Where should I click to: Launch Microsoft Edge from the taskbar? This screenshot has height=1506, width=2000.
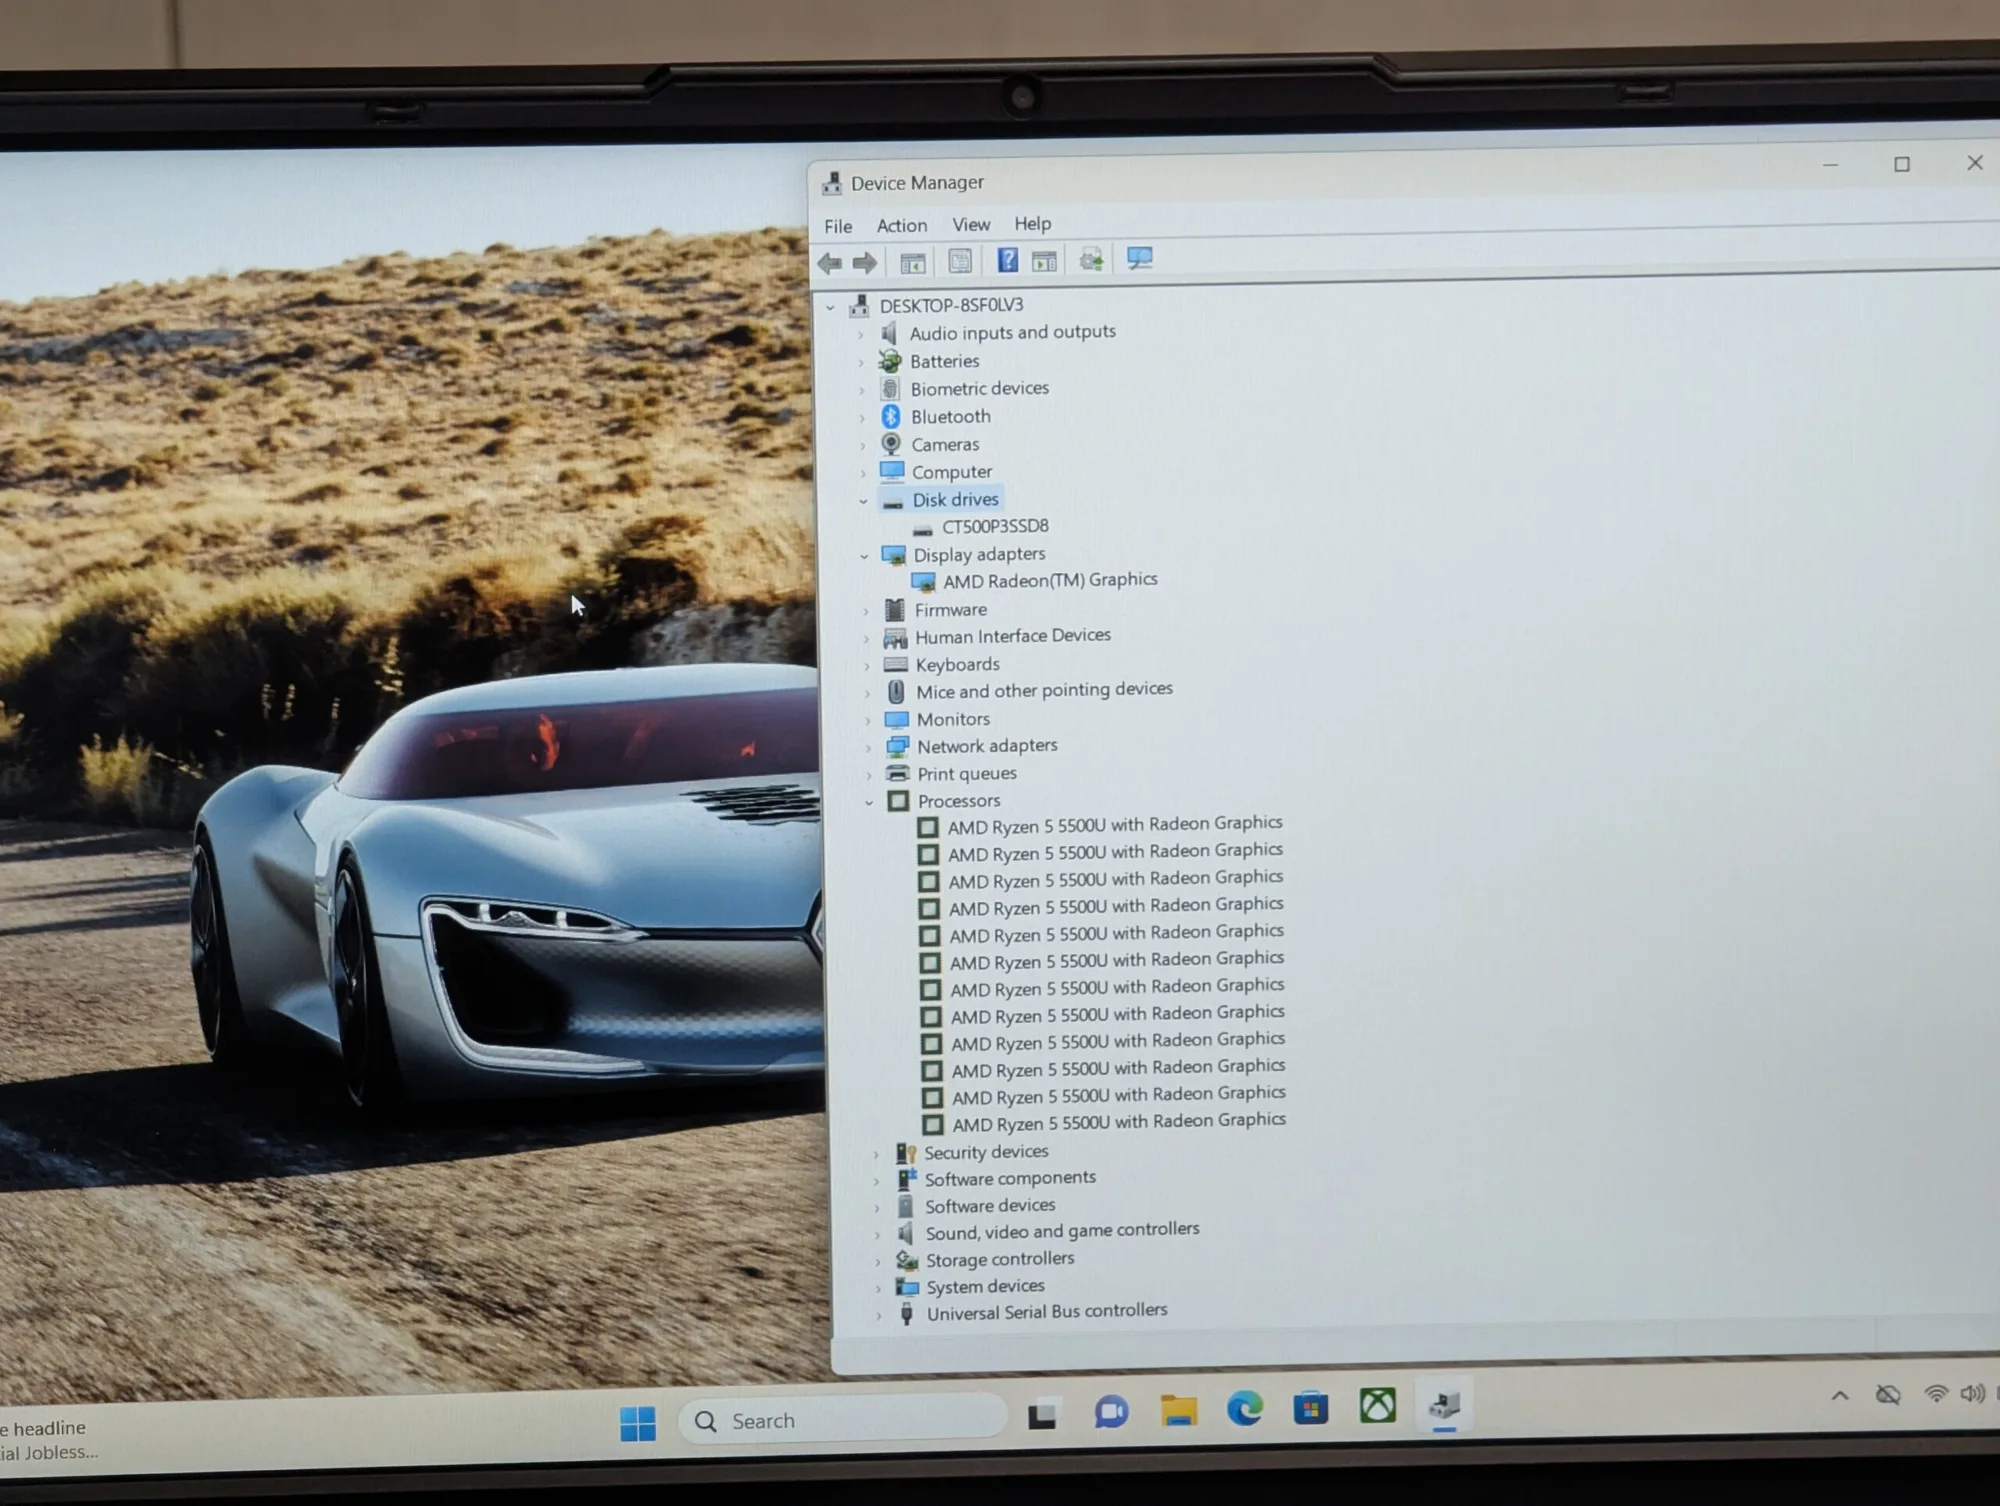pos(1245,1409)
